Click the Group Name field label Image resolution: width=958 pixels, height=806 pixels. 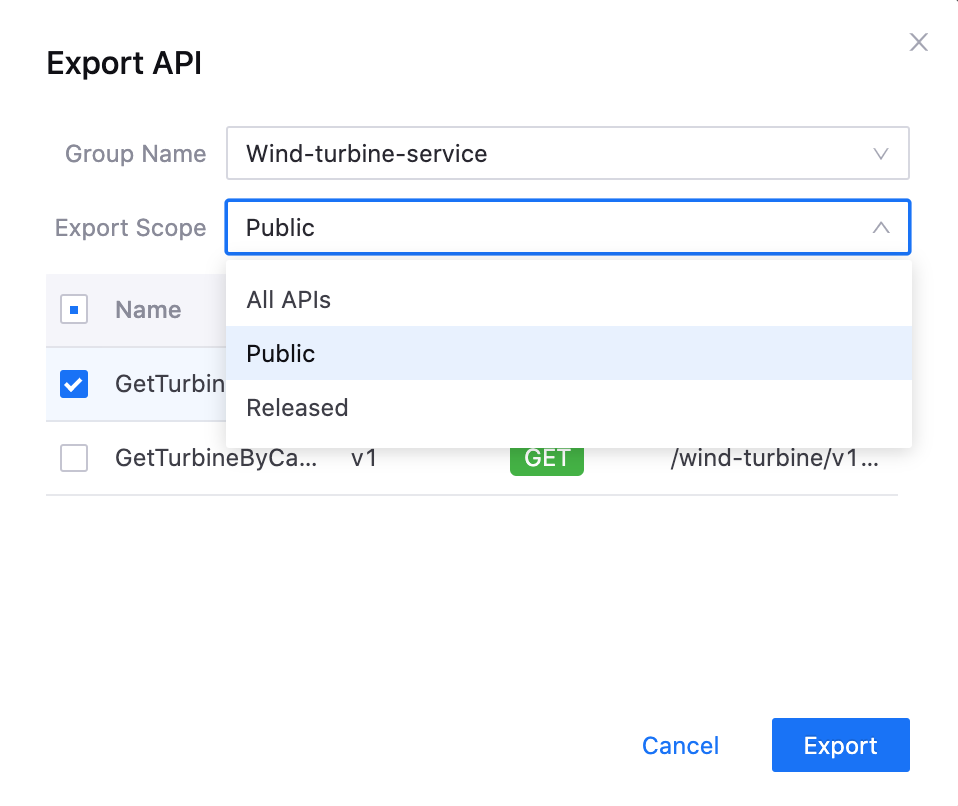tap(135, 154)
